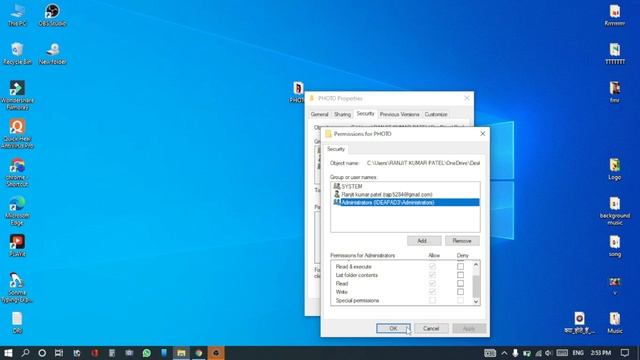Switch to Chrome on taskbar

[x=199, y=353]
